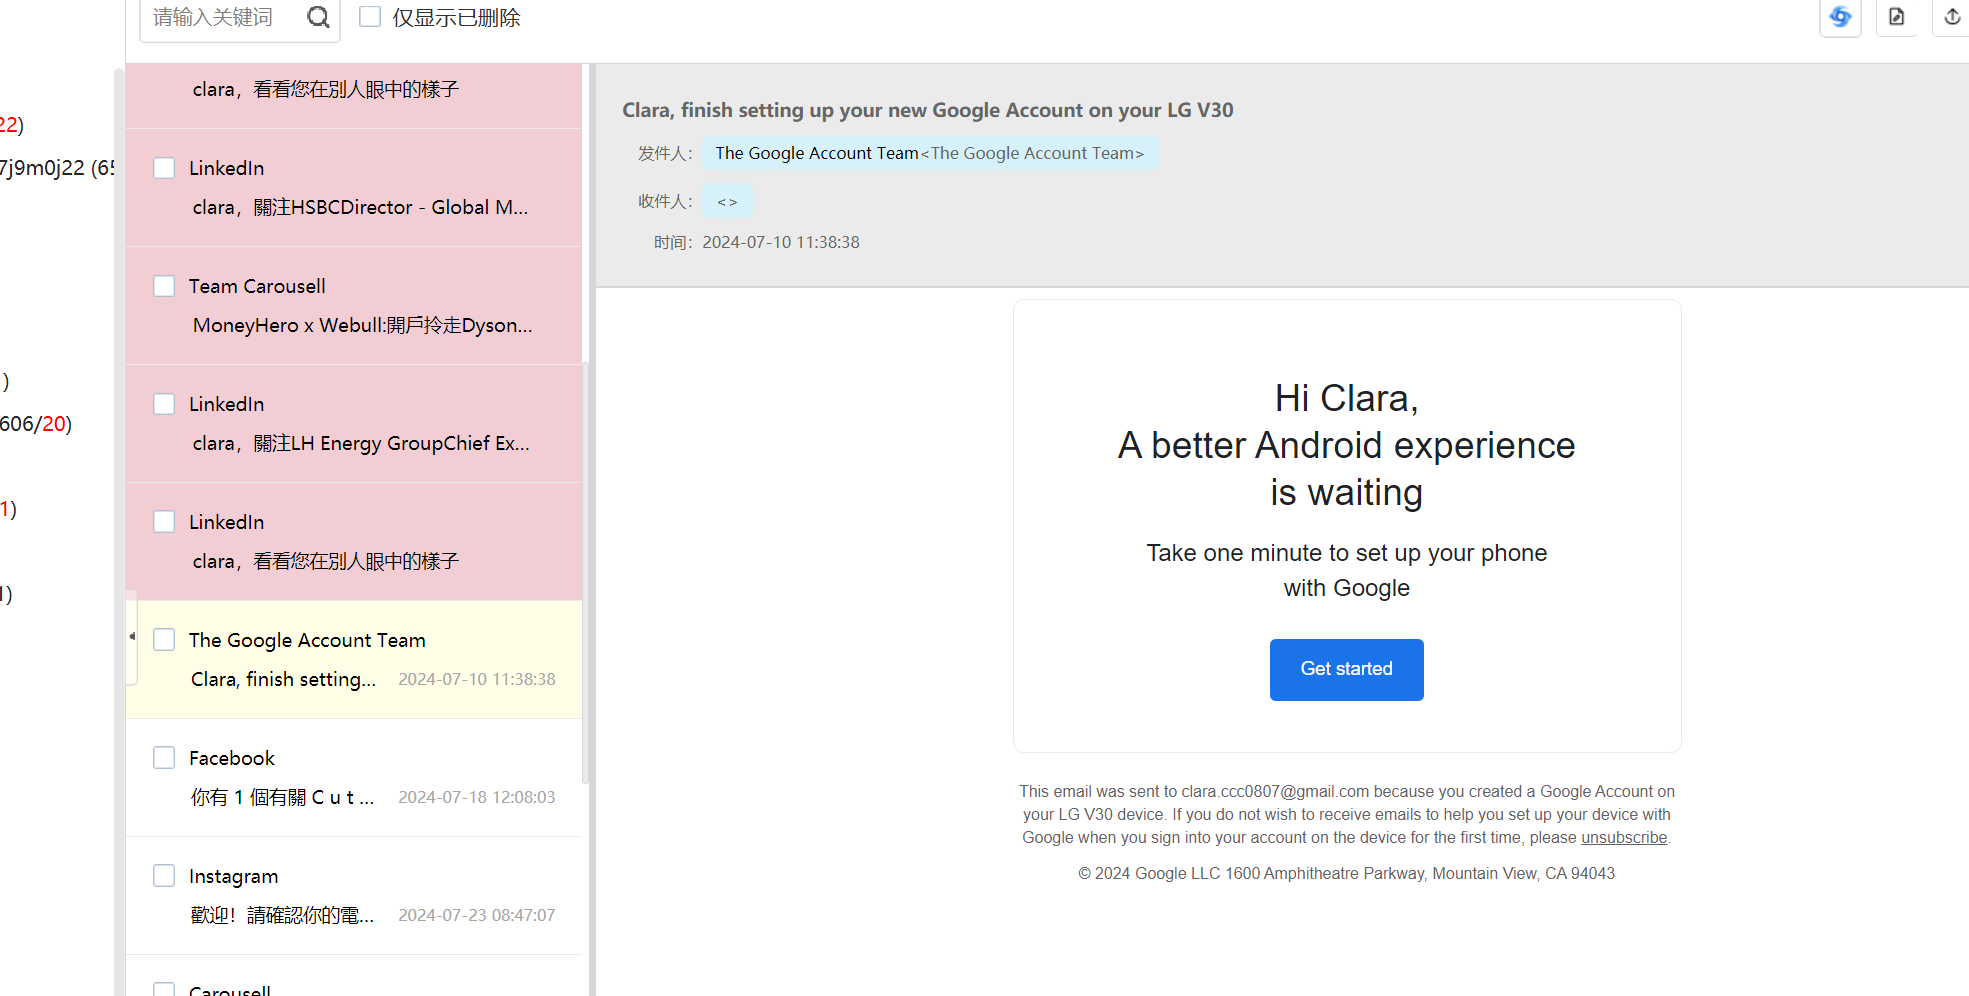Image resolution: width=1969 pixels, height=996 pixels.
Task: Tick the Team Carousell email checkbox
Action: click(x=164, y=286)
